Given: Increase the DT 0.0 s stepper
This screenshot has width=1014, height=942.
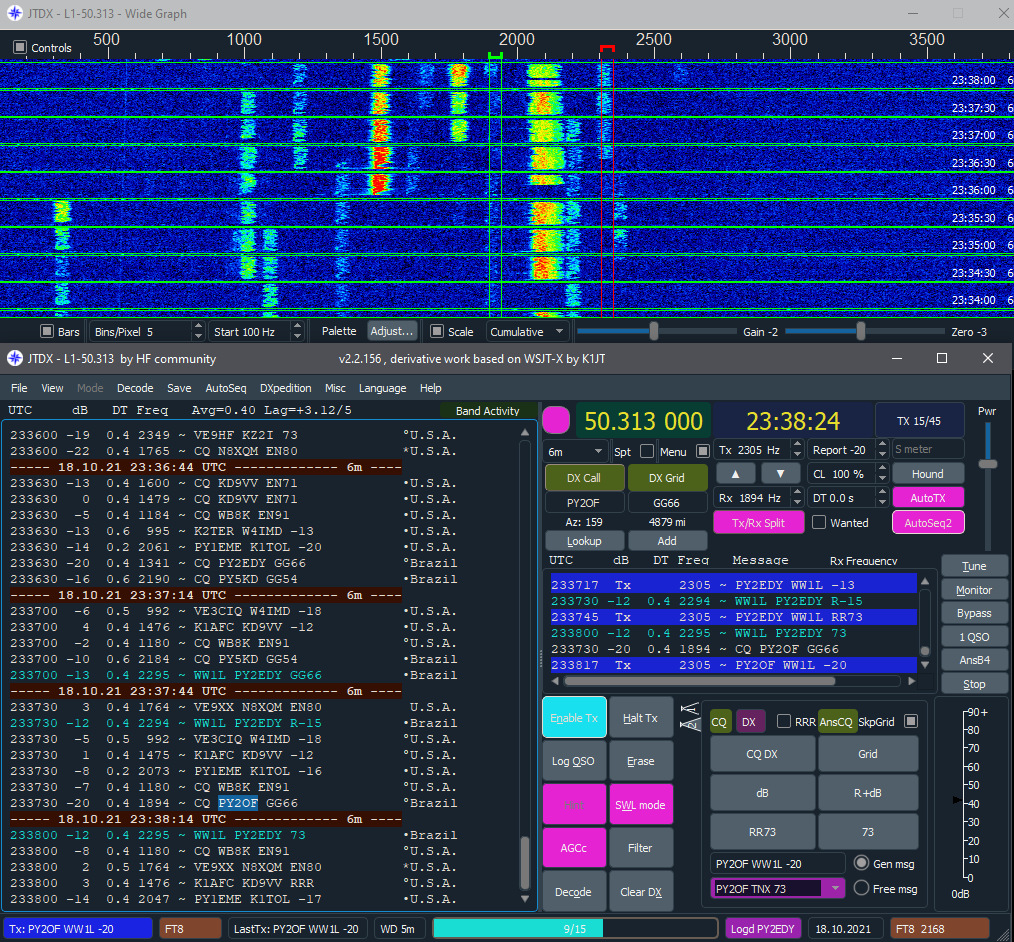Looking at the screenshot, I should pos(882,494).
